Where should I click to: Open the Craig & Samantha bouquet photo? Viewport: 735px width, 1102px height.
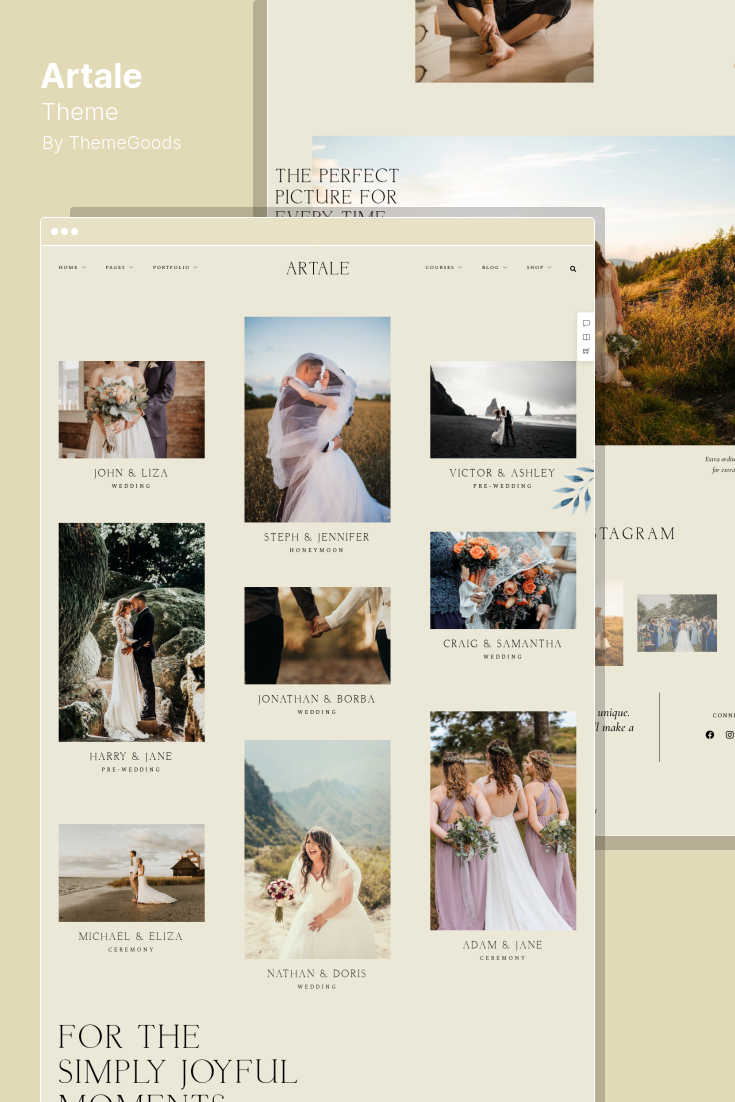click(503, 581)
